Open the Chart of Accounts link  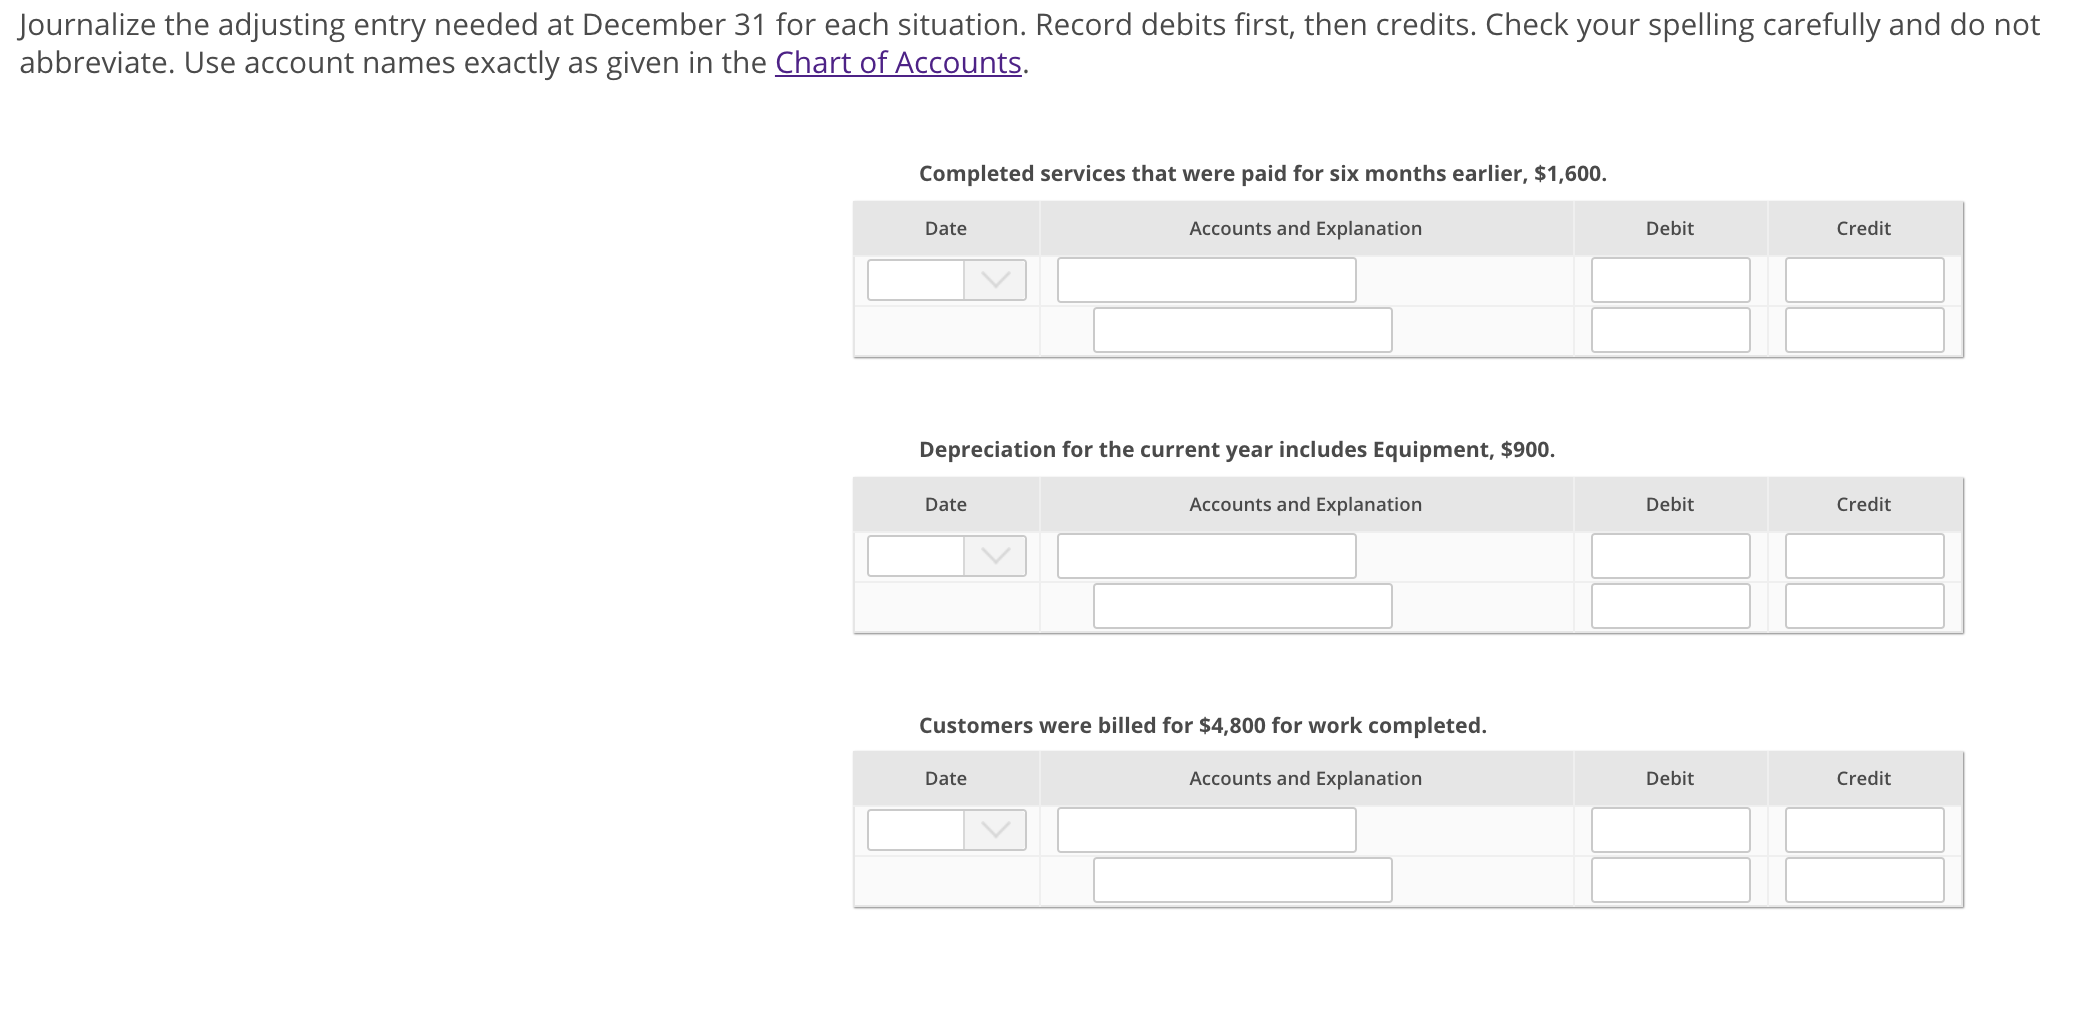[x=897, y=63]
